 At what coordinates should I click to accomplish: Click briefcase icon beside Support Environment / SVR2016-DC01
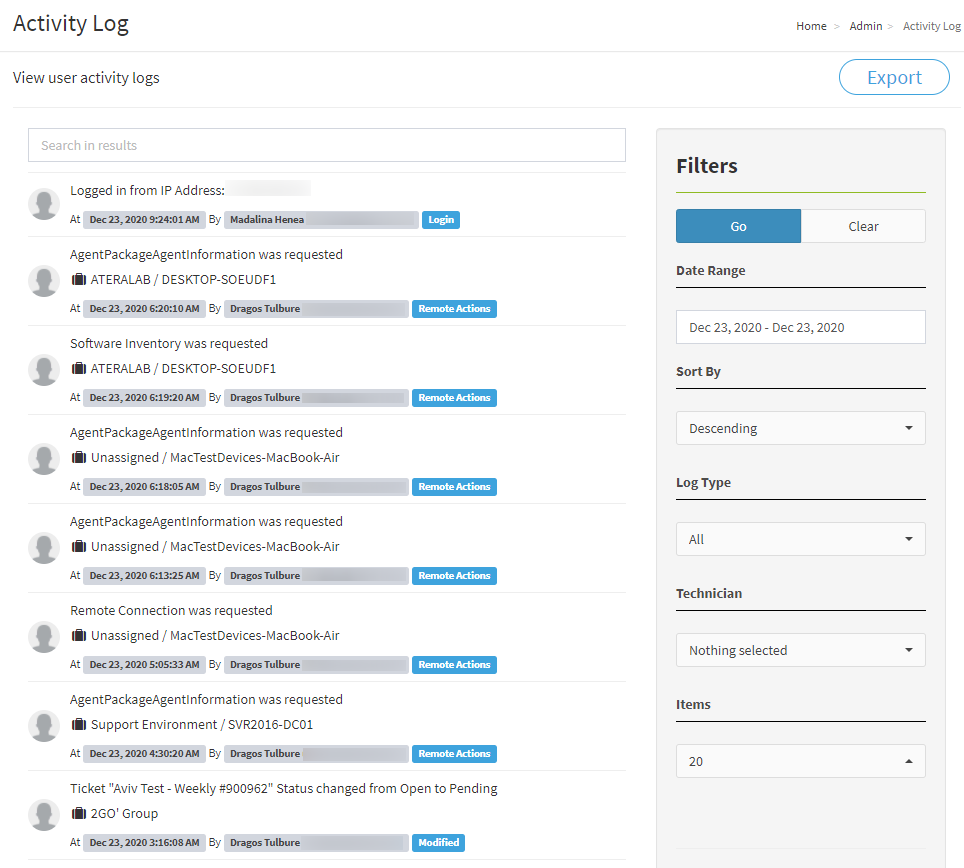pos(79,725)
